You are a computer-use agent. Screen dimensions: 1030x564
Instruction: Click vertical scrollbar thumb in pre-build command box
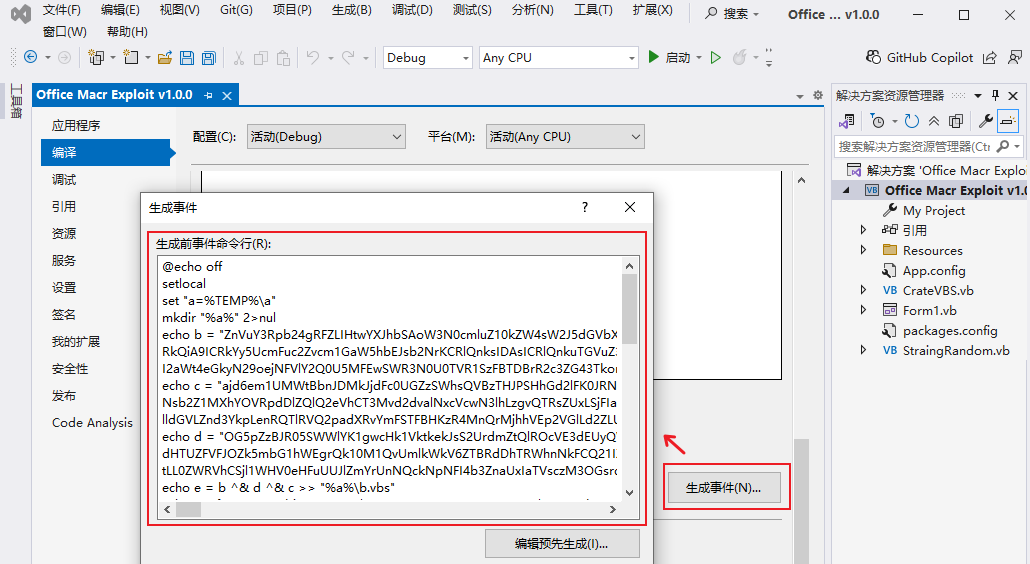tap(629, 309)
